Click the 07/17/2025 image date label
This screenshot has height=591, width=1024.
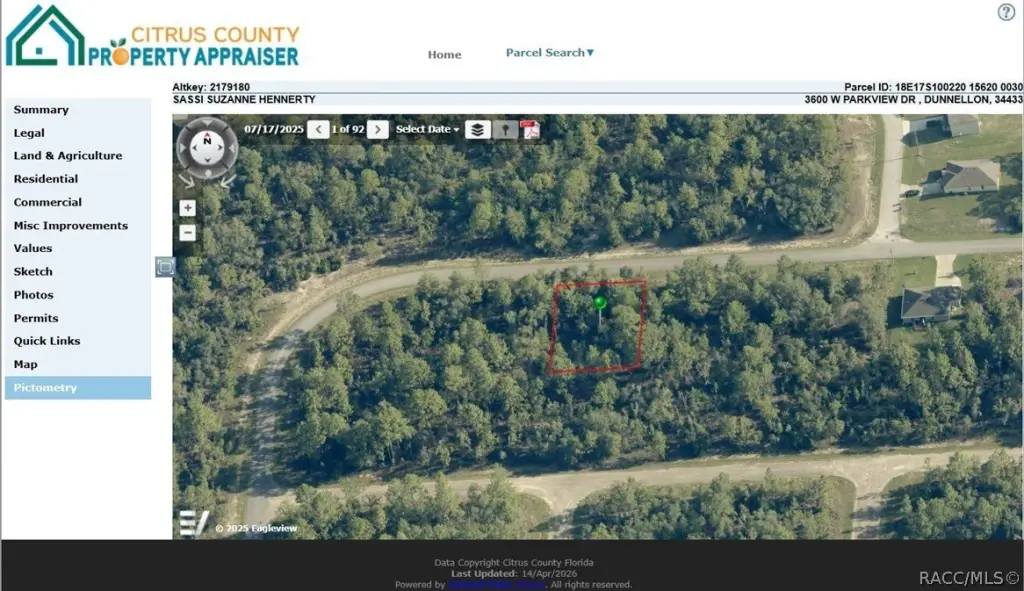[x=274, y=129]
